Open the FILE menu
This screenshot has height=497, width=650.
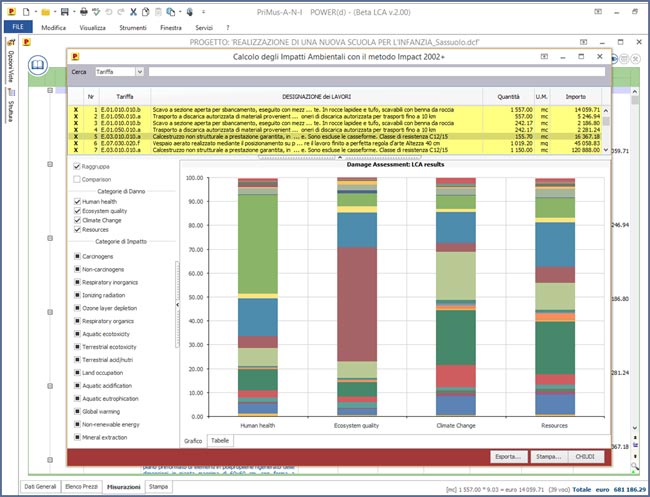click(18, 27)
